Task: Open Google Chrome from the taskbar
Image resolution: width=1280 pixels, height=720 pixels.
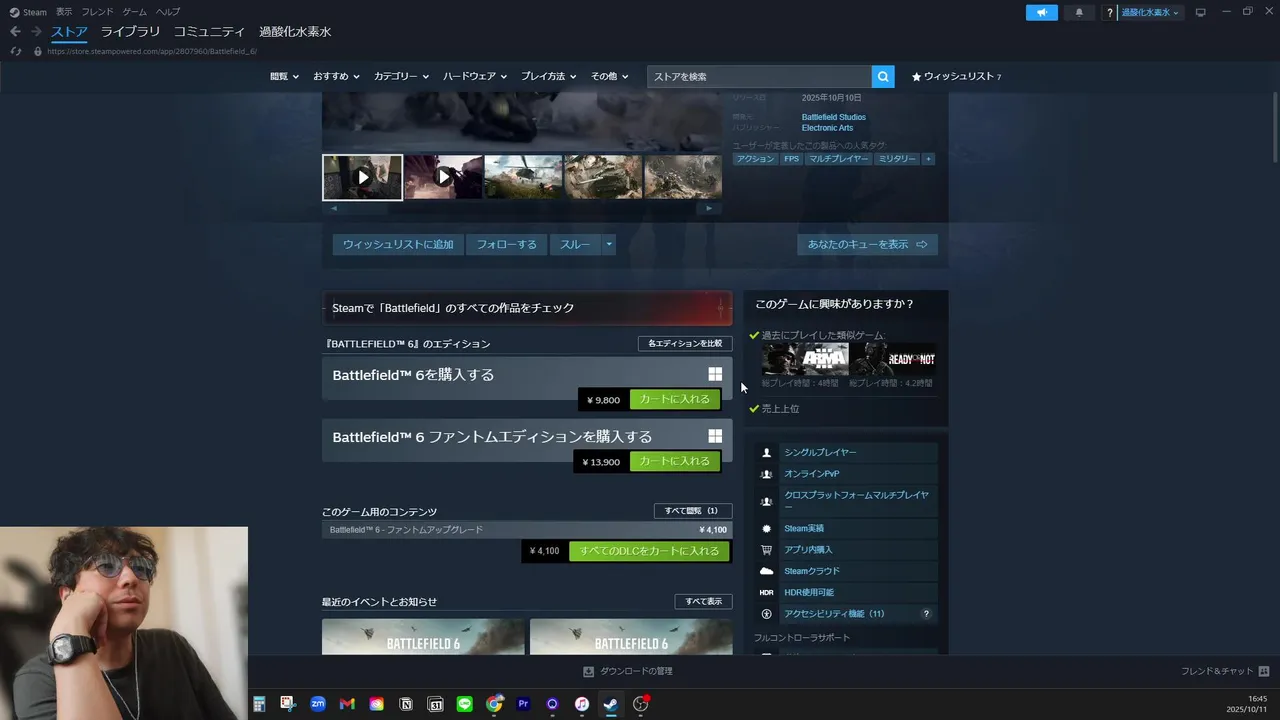Action: [x=494, y=704]
